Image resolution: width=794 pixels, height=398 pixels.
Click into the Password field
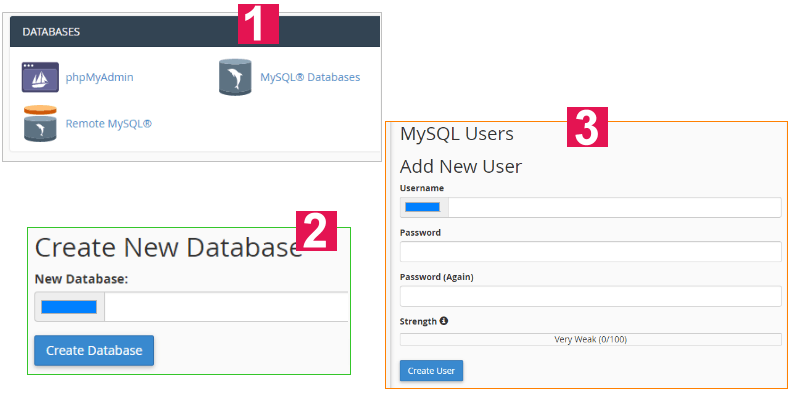590,252
